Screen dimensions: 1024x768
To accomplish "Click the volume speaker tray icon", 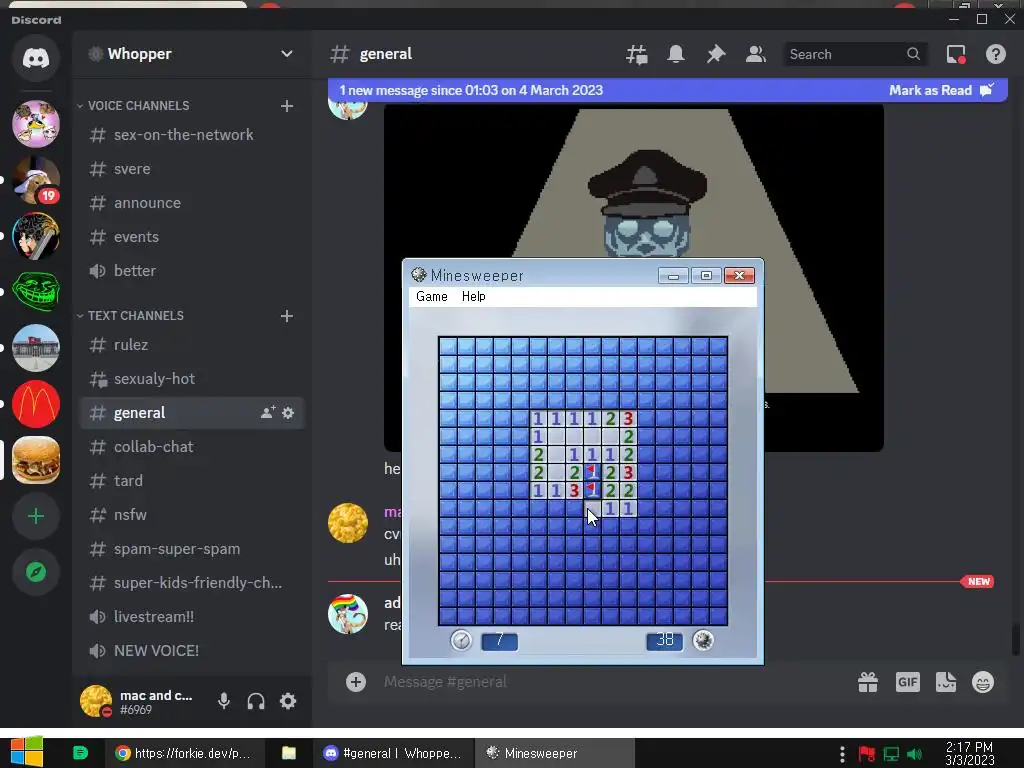I will pyautogui.click(x=915, y=754).
